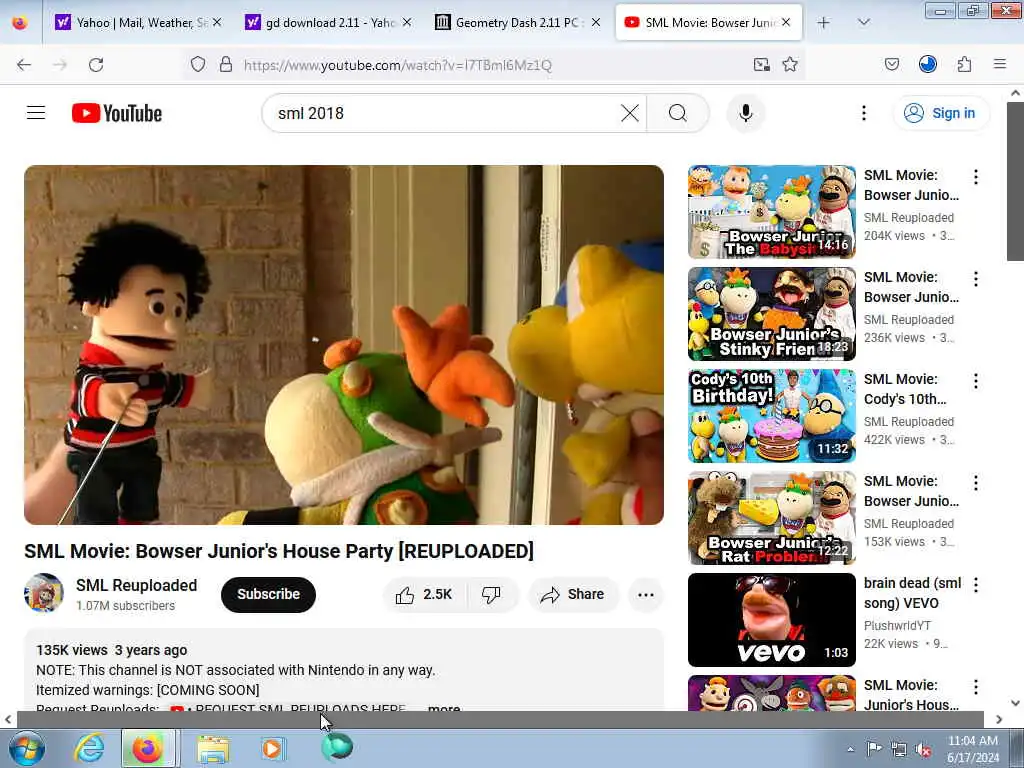
Task: Open the Windows Start menu
Action: point(27,748)
